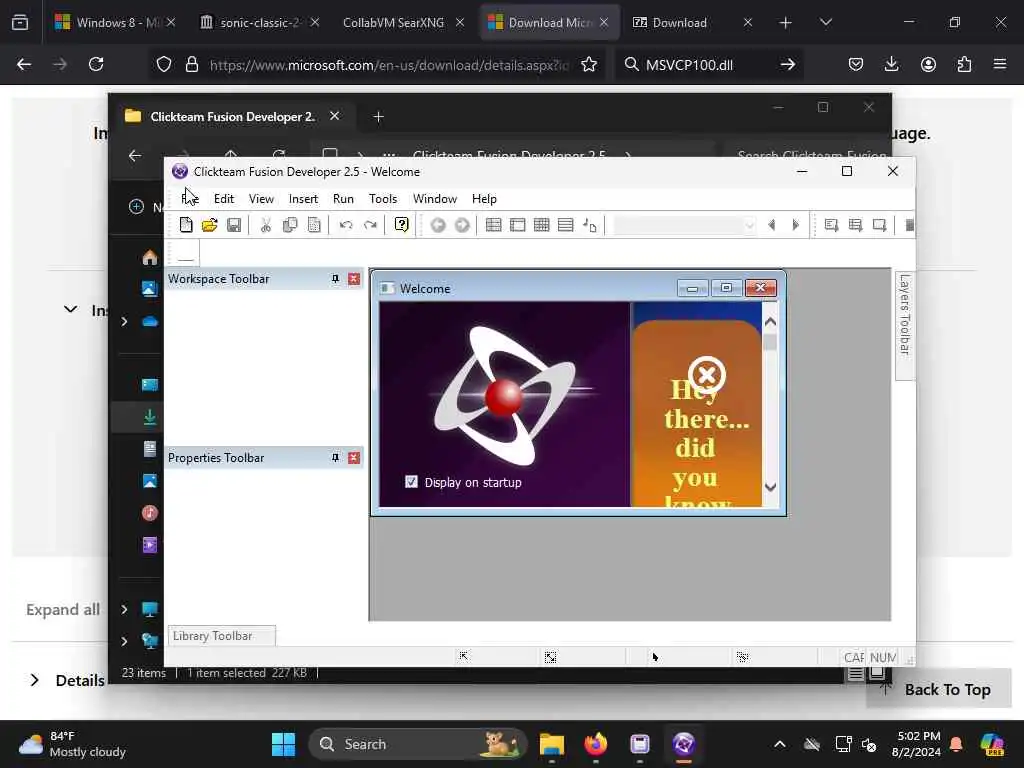Screen dimensions: 1024x768
Task: Open File Explorer from the taskbar
Action: [x=552, y=744]
